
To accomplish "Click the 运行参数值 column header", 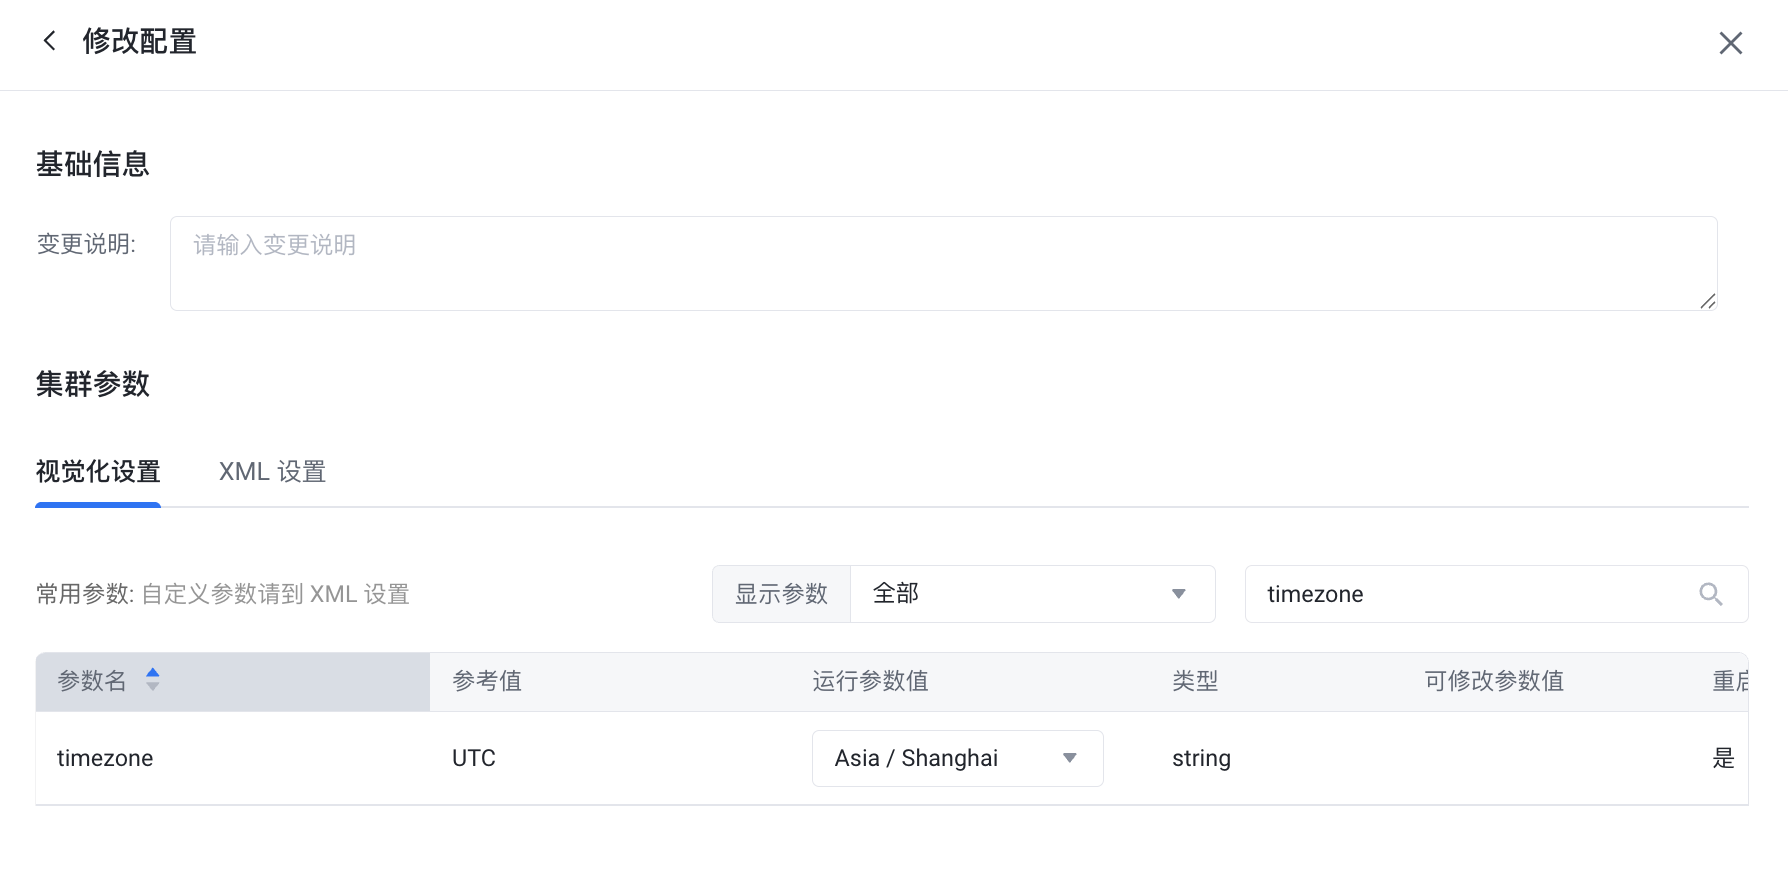I will coord(870,681).
